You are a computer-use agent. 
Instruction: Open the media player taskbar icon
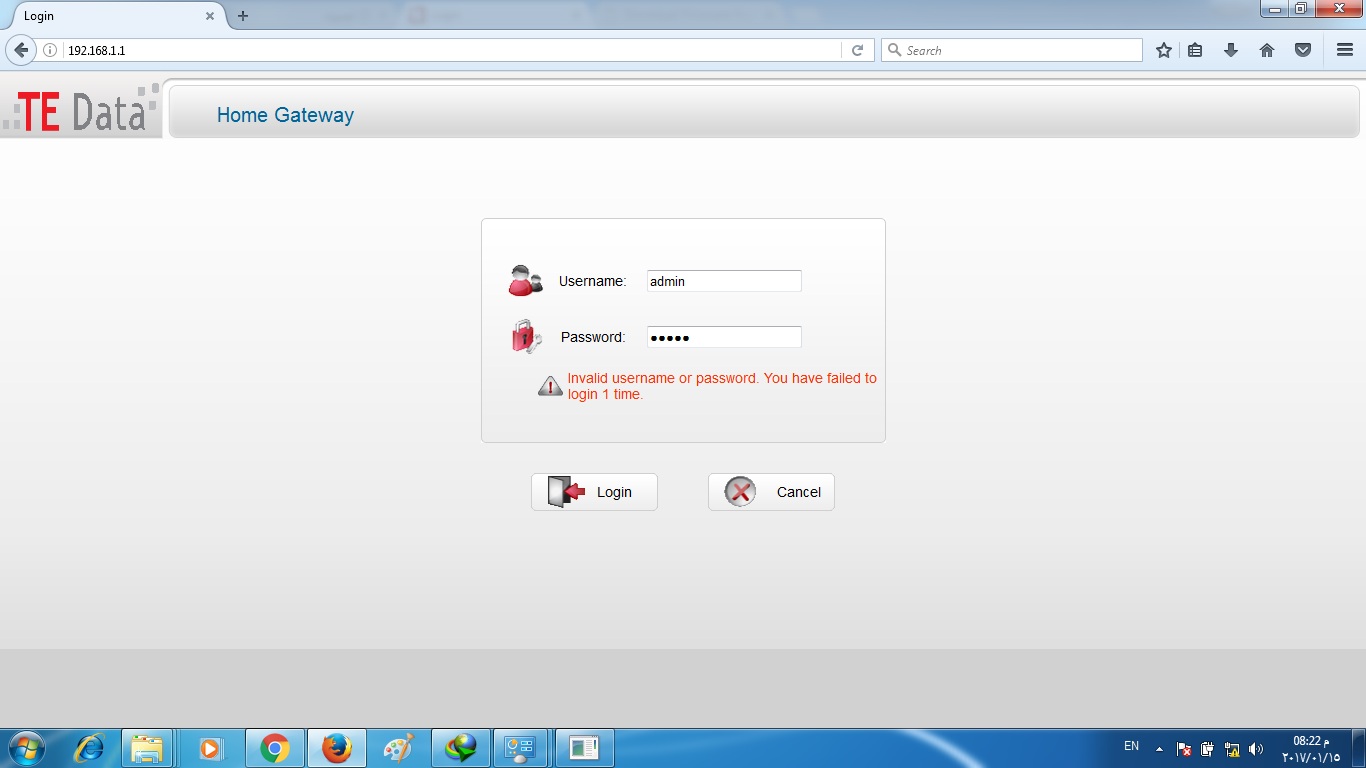pos(210,748)
